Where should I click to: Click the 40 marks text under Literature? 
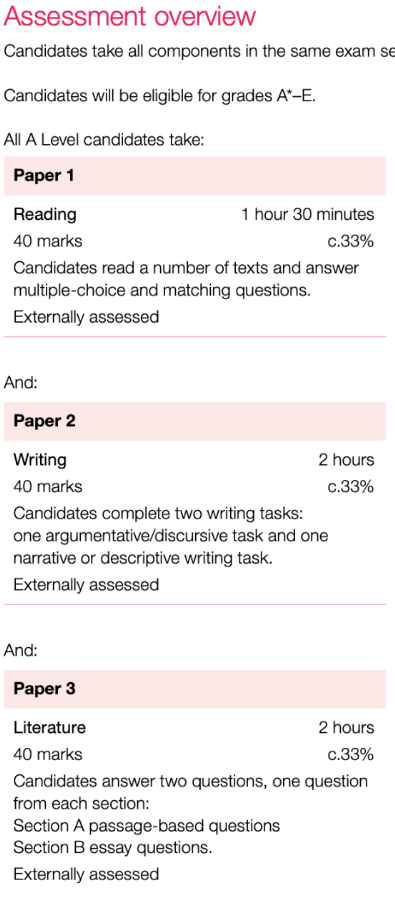48,755
